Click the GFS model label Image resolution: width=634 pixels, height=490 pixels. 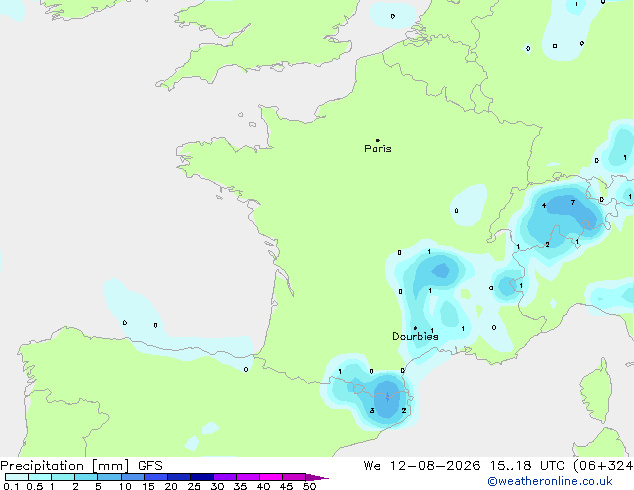click(x=150, y=466)
